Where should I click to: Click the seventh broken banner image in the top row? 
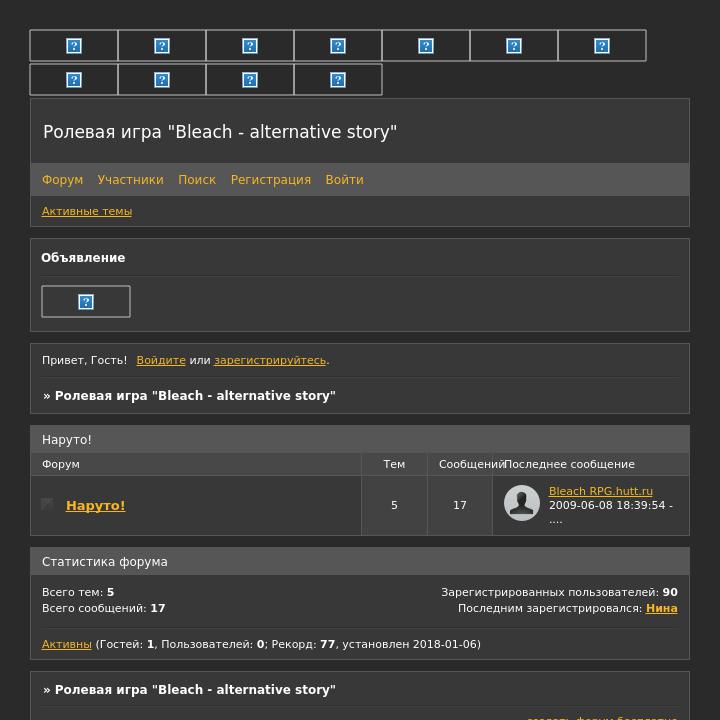click(x=602, y=45)
